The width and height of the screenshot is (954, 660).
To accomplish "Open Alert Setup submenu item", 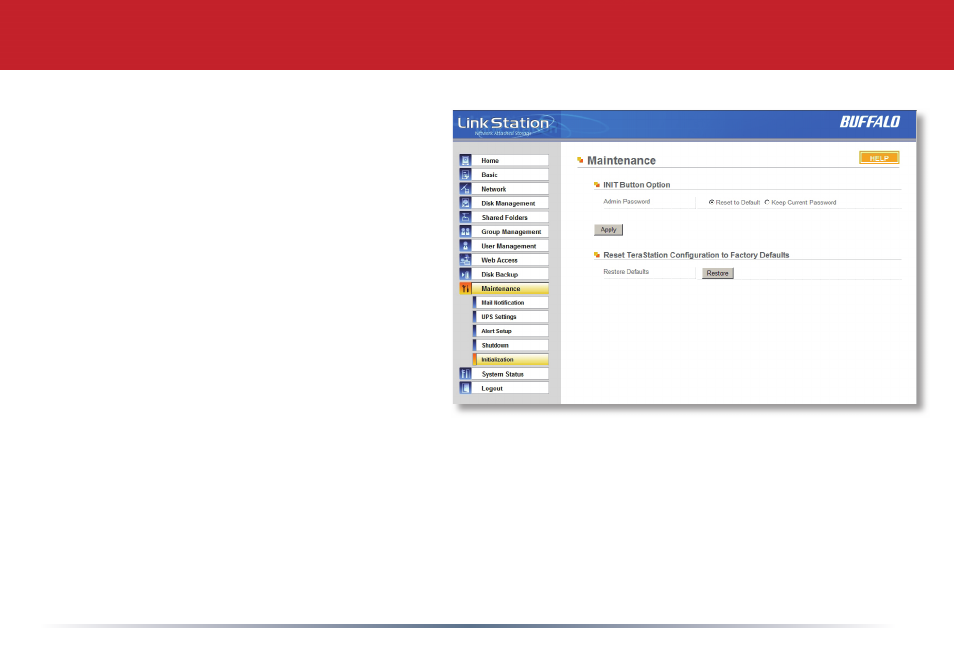I will (511, 331).
